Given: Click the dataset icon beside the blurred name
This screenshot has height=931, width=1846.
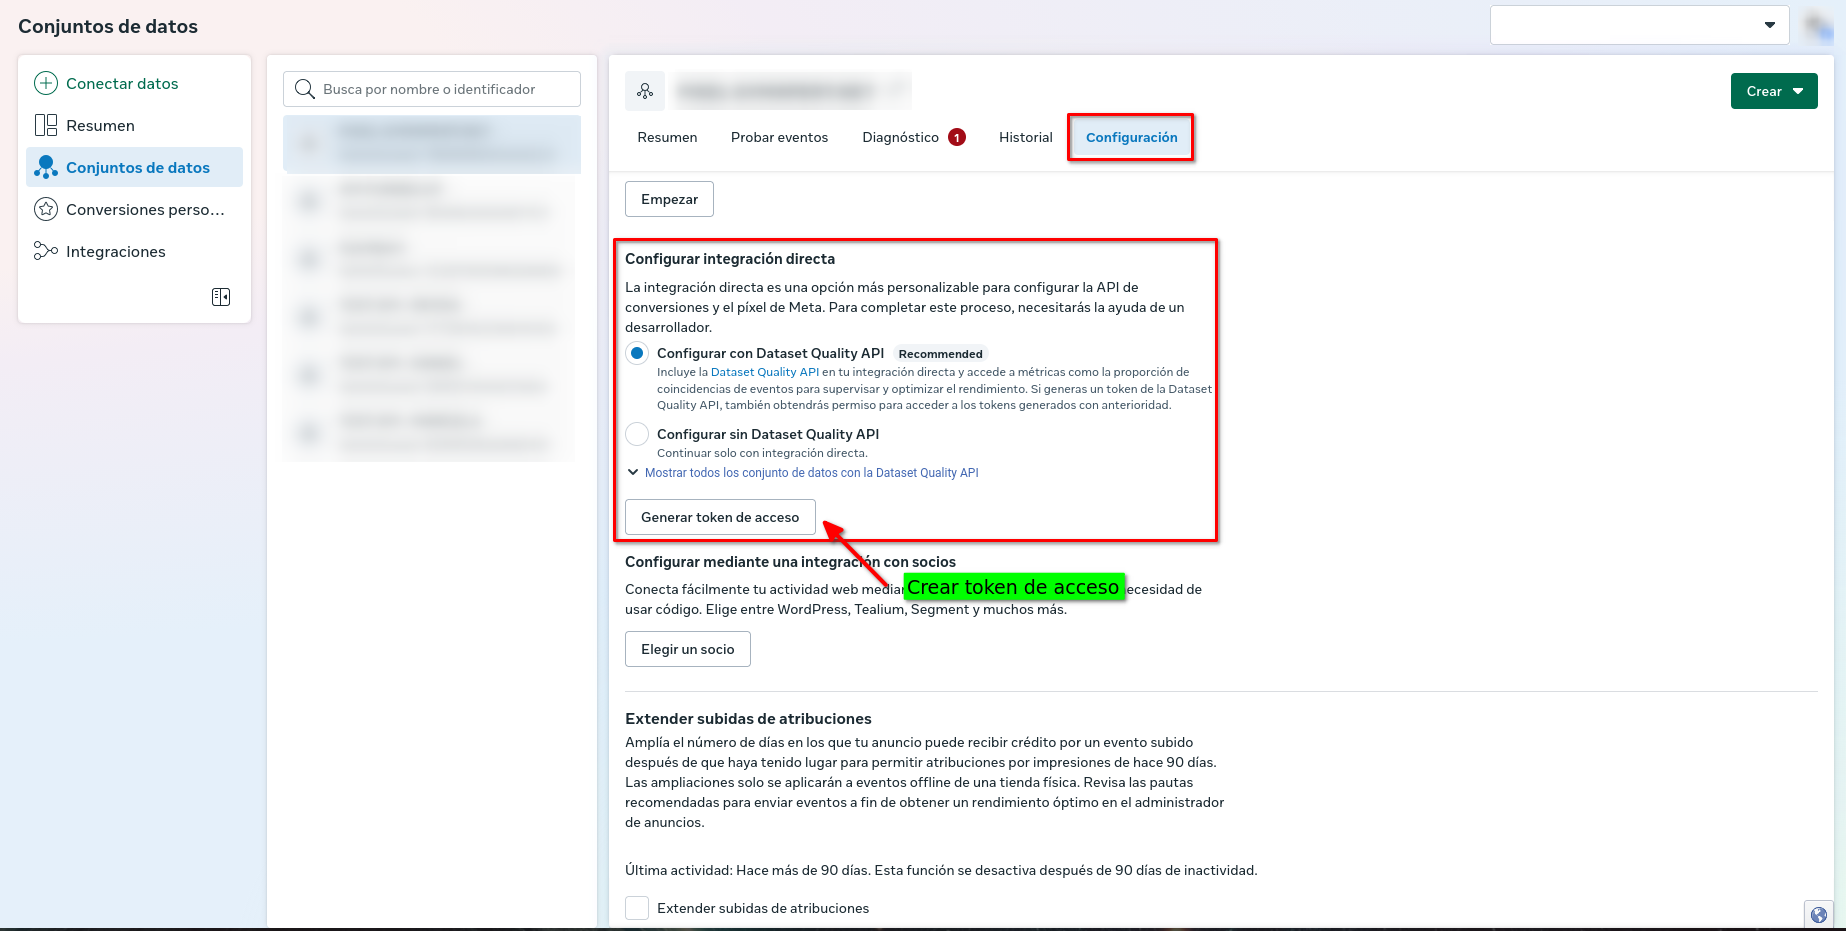Looking at the screenshot, I should click(645, 92).
